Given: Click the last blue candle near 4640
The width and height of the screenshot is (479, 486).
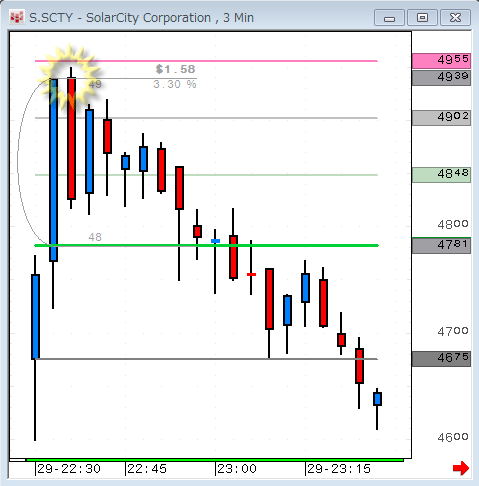Looking at the screenshot, I should point(377,399).
